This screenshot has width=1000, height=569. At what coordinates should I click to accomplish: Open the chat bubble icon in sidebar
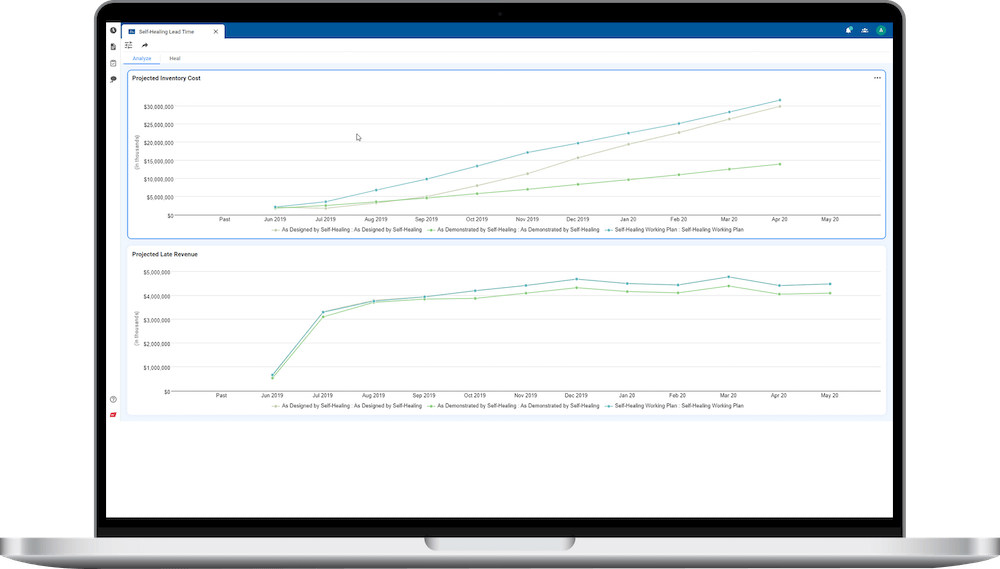(x=114, y=78)
